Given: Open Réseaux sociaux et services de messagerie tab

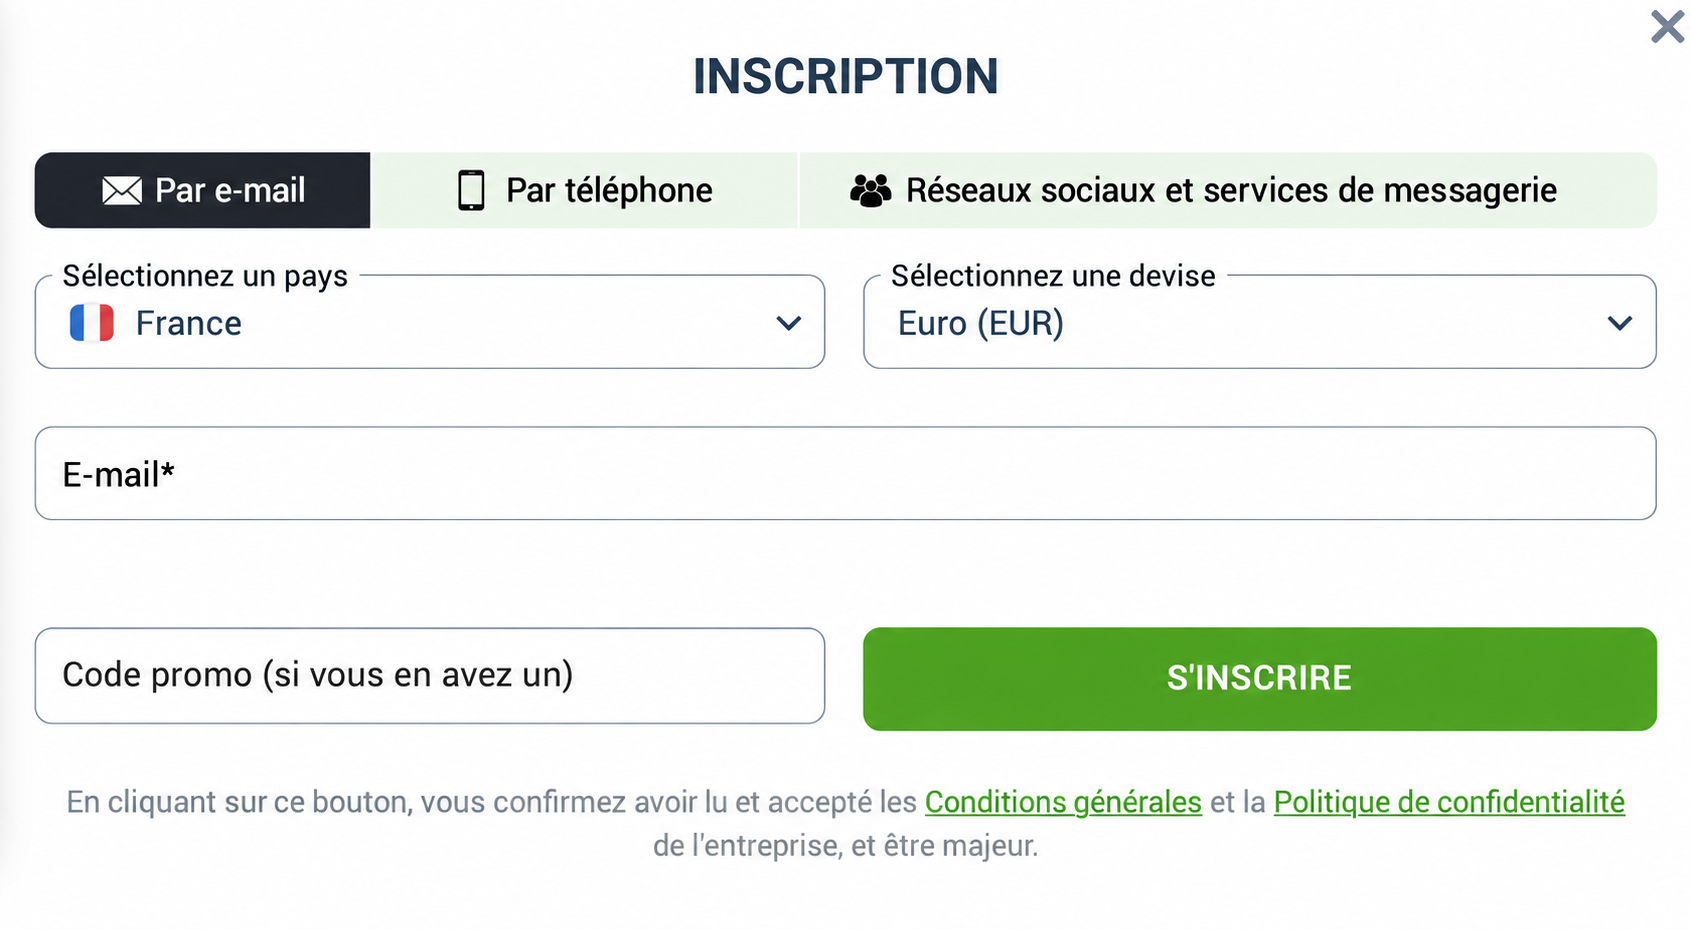Looking at the screenshot, I should [x=1228, y=190].
